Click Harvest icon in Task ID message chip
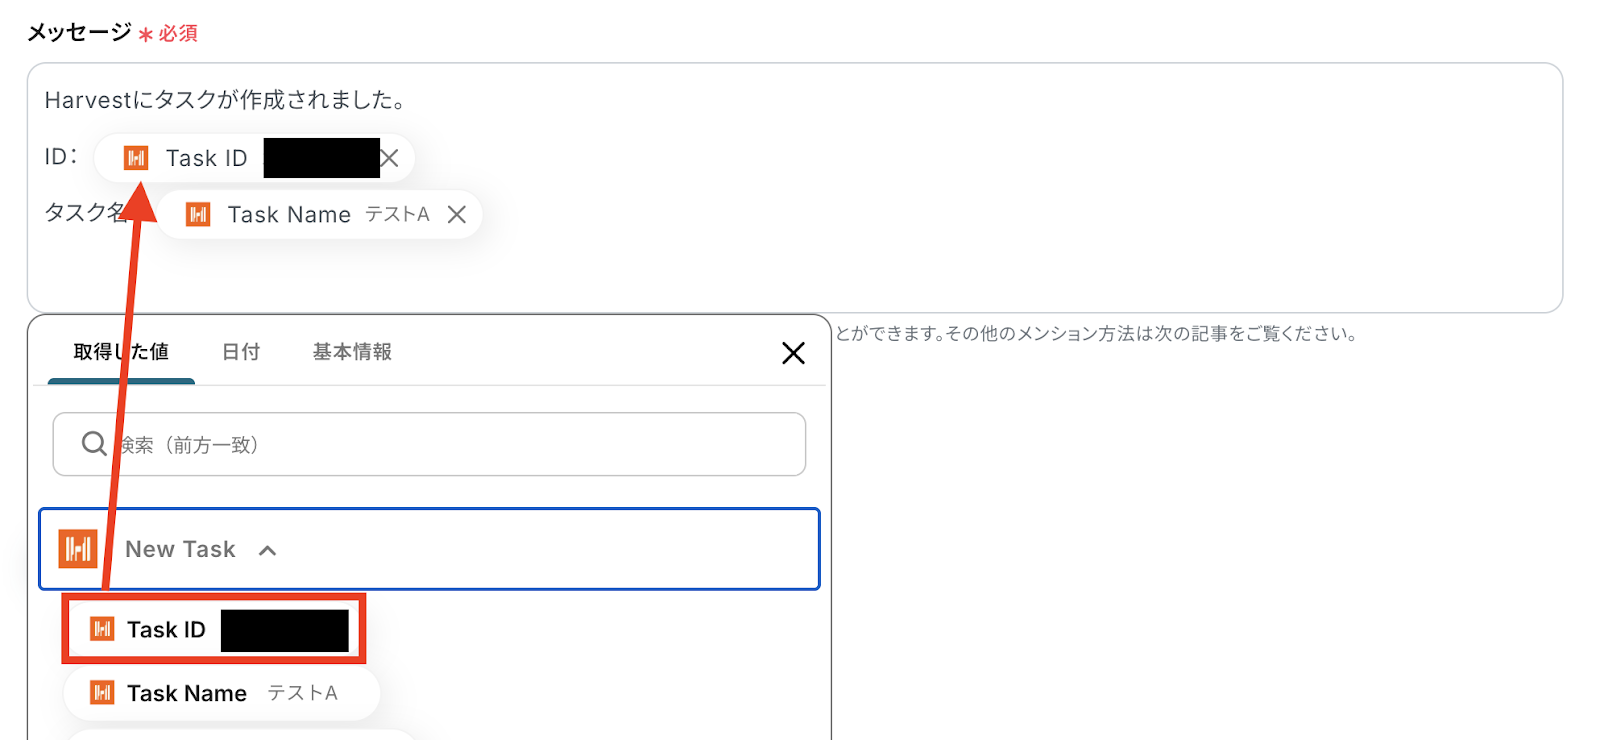This screenshot has width=1600, height=740. pyautogui.click(x=136, y=158)
